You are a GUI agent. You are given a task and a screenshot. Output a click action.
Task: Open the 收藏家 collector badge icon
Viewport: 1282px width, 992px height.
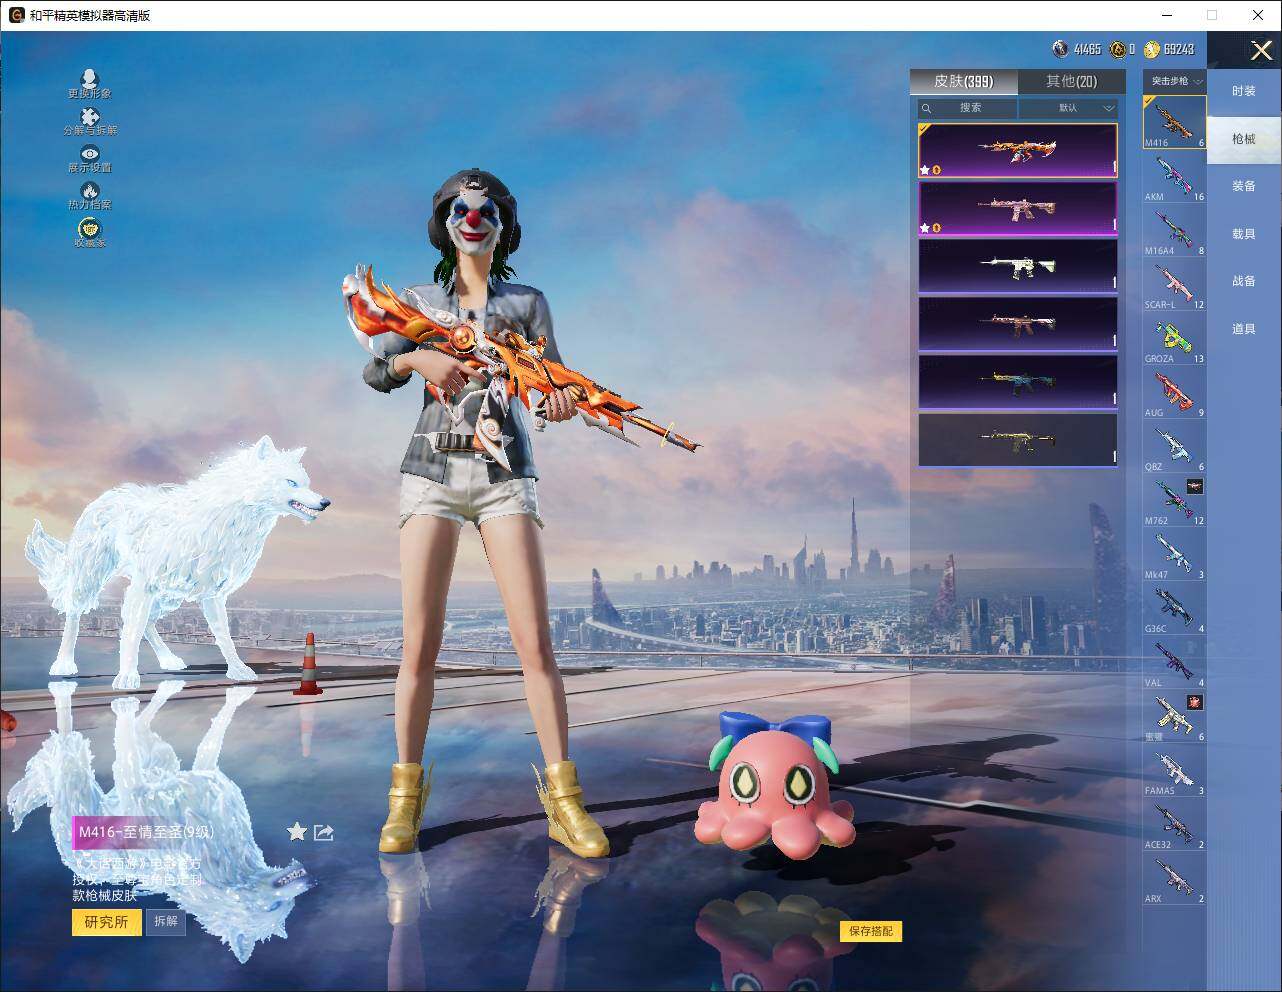[90, 233]
